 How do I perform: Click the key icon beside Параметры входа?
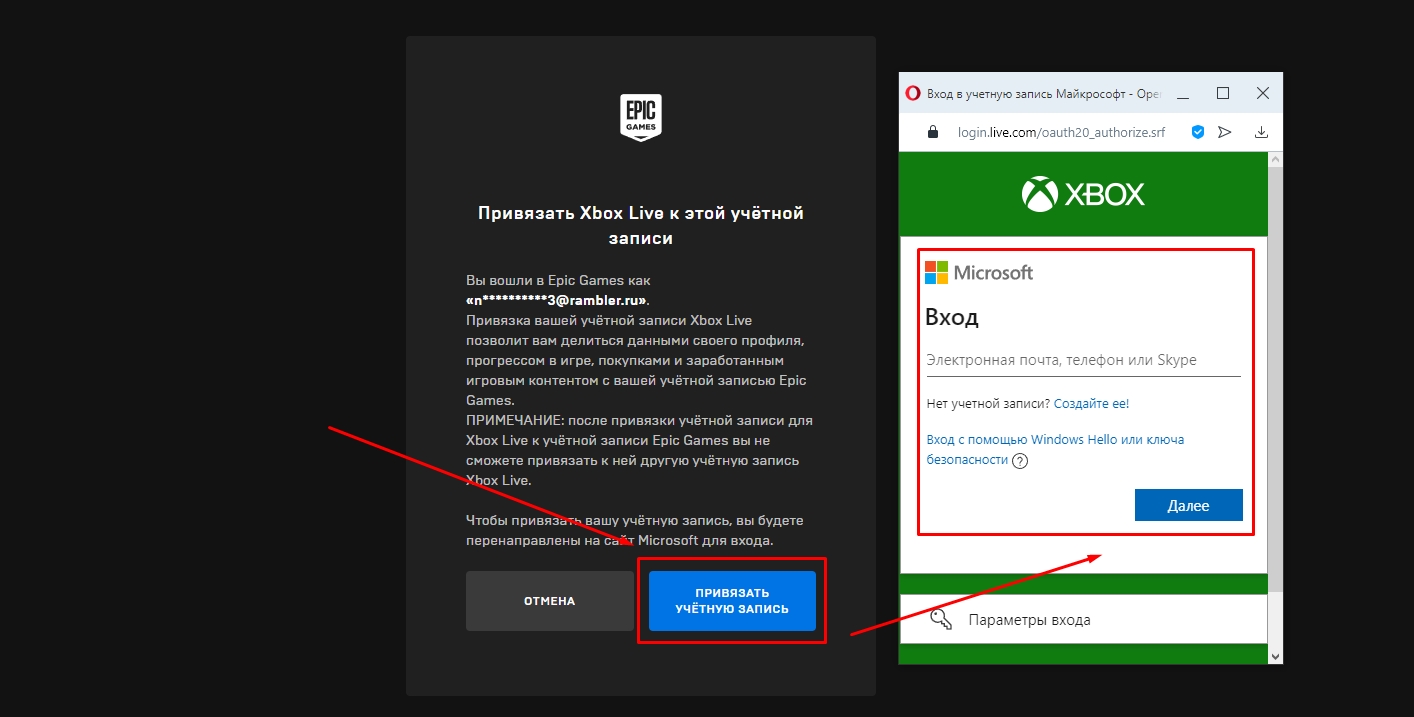(x=941, y=620)
